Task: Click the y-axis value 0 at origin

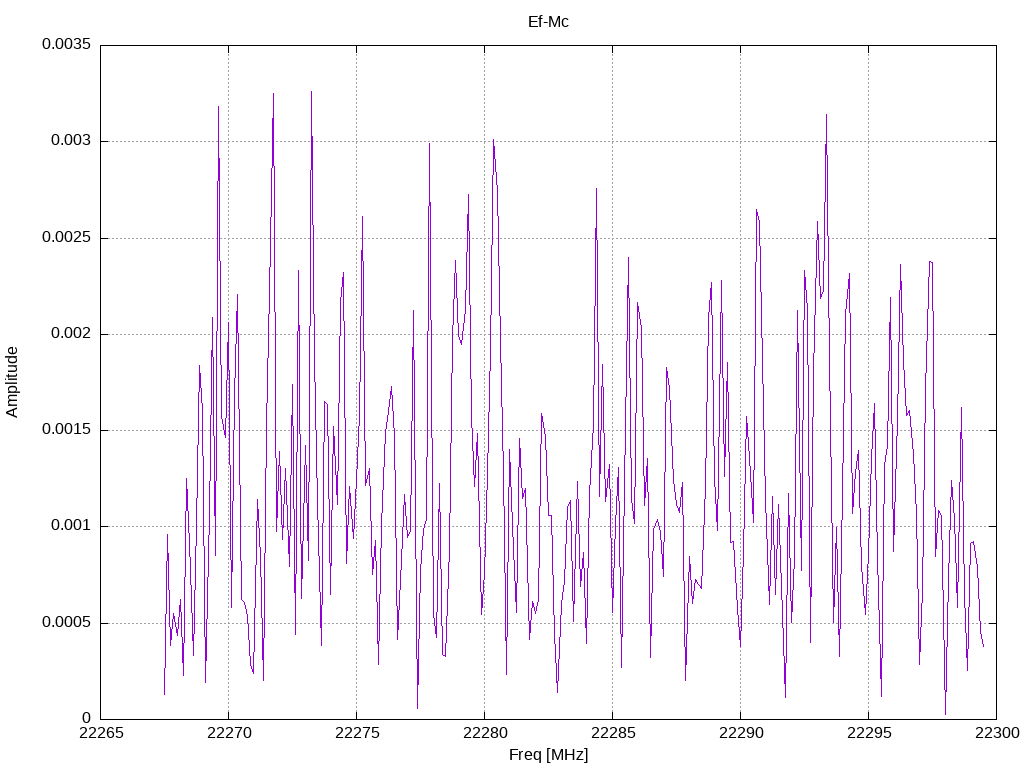Action: tap(86, 718)
